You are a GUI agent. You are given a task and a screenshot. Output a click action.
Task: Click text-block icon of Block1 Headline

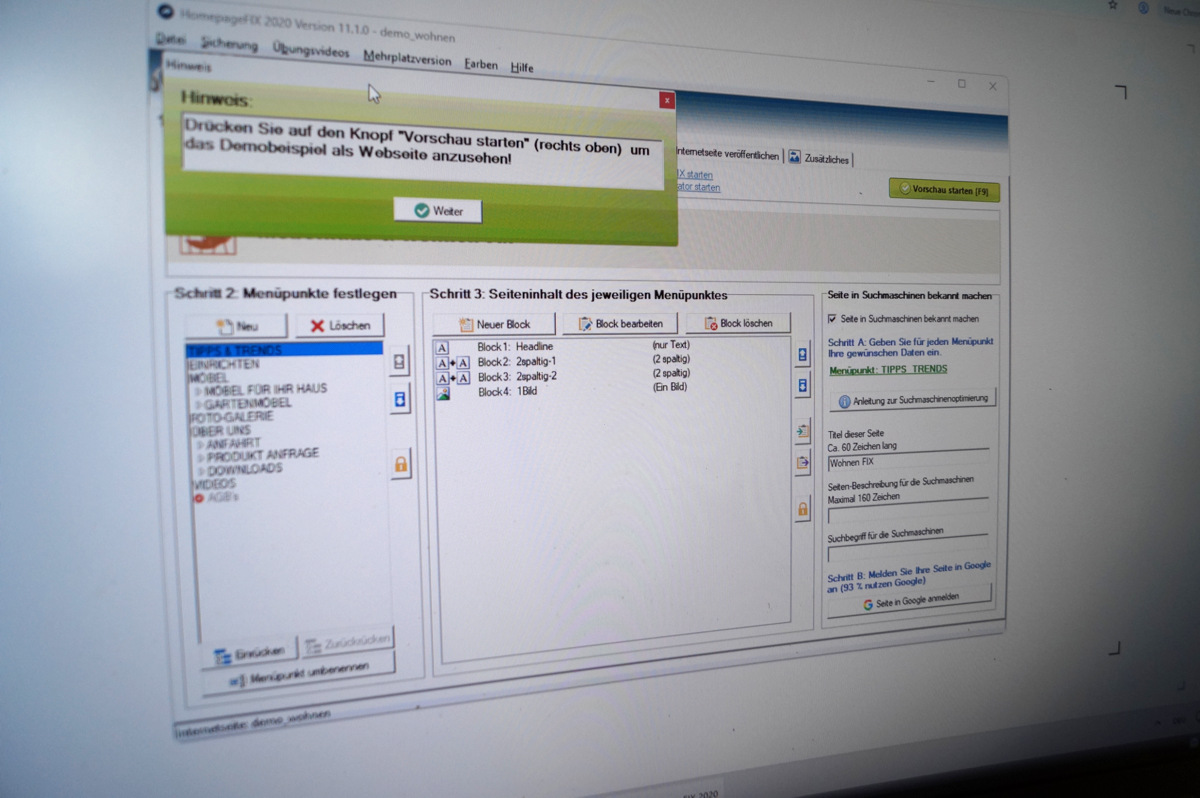[443, 347]
